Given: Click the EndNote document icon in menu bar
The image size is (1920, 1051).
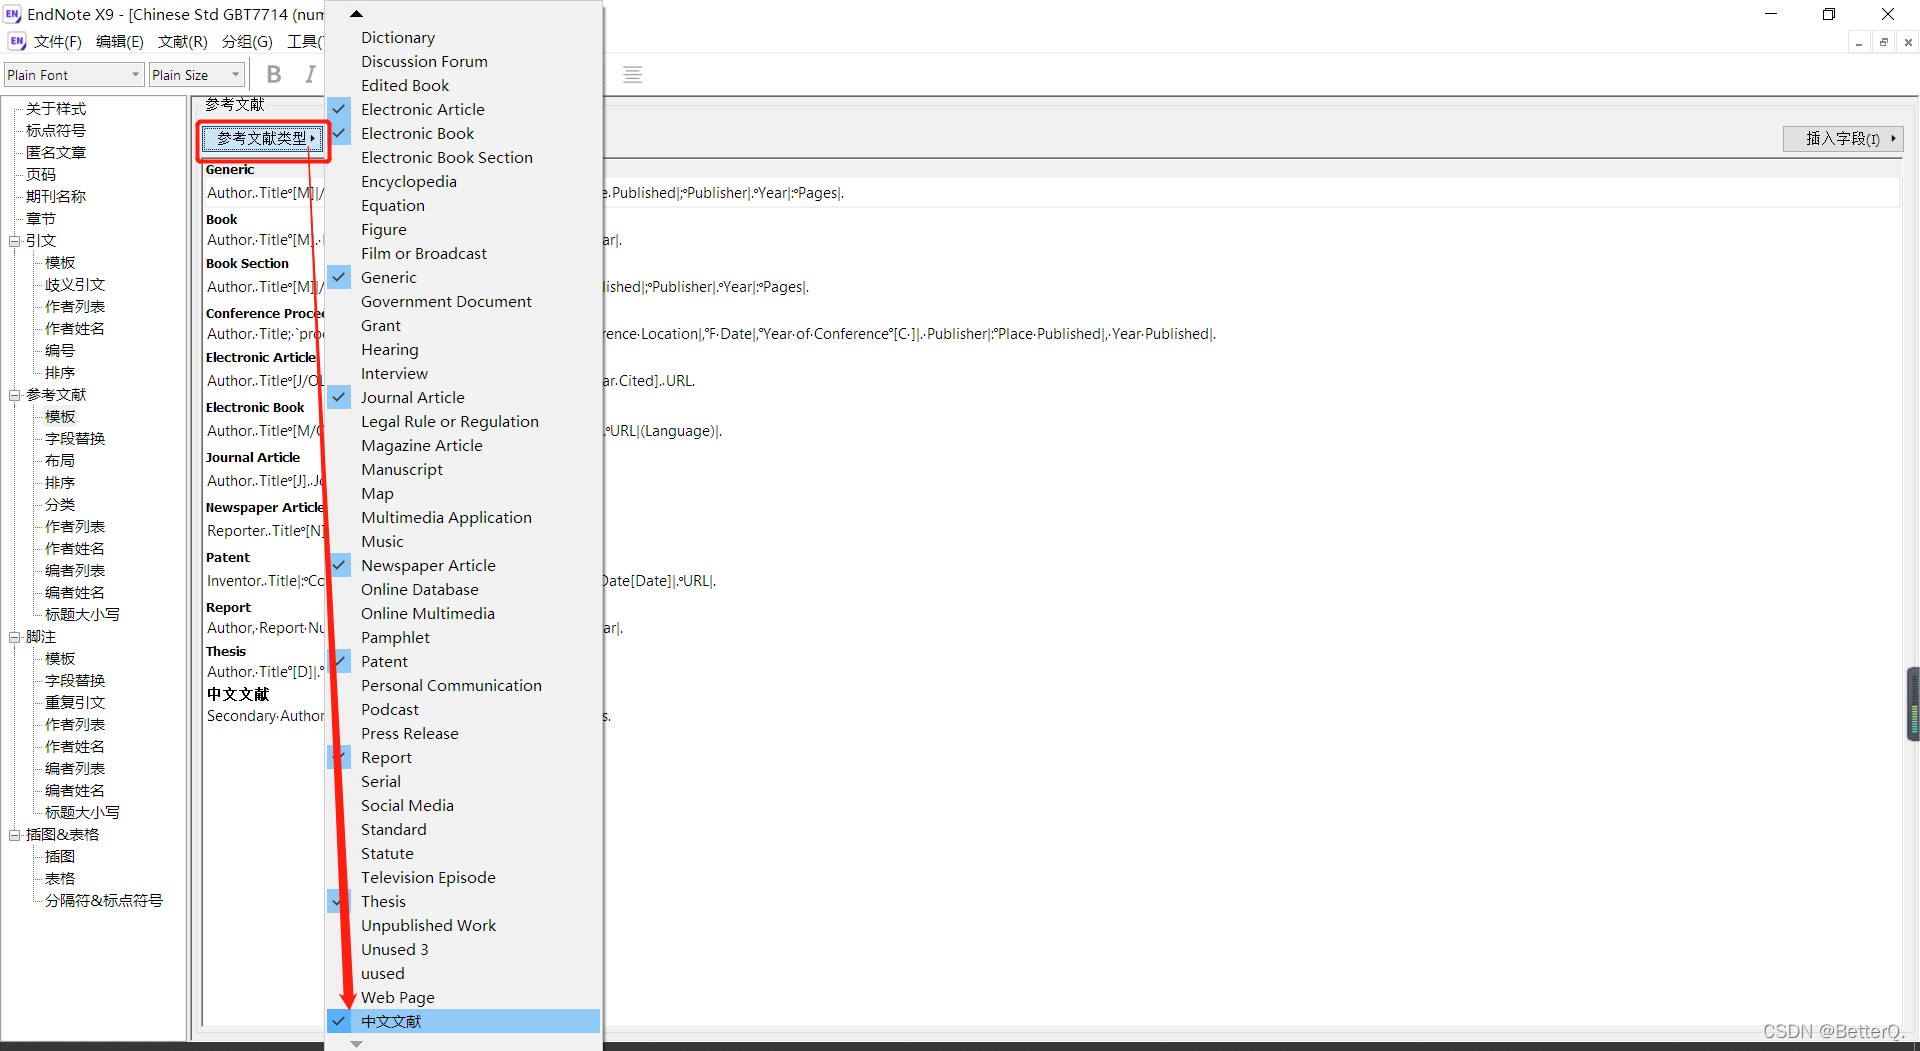Looking at the screenshot, I should pyautogui.click(x=17, y=41).
